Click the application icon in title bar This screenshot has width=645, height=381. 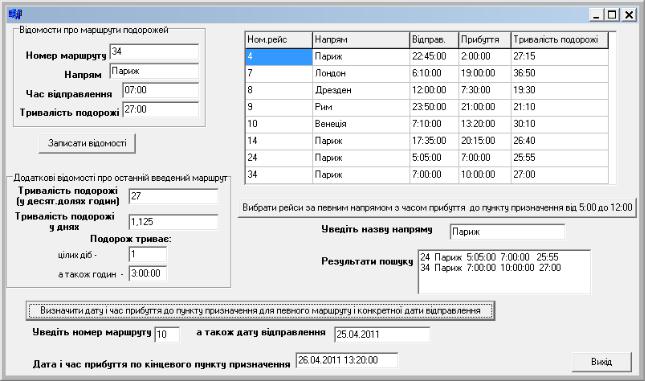[15, 15]
